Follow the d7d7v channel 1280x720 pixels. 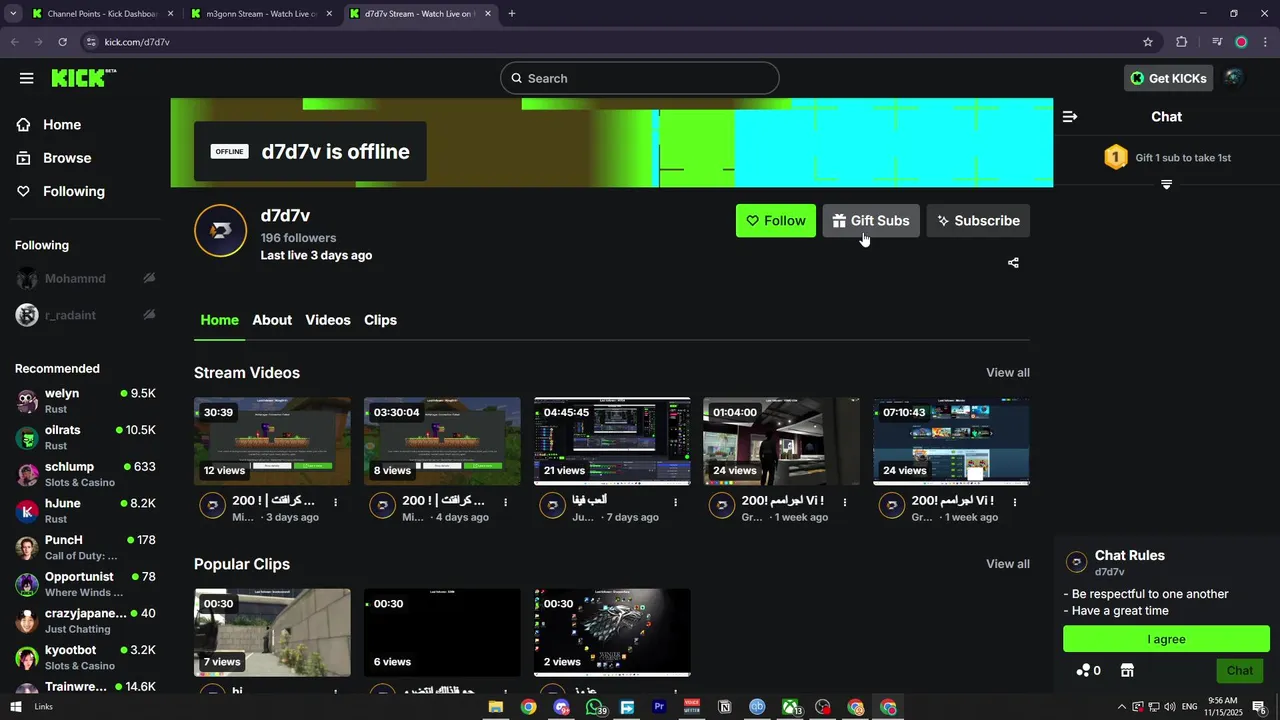(x=776, y=221)
